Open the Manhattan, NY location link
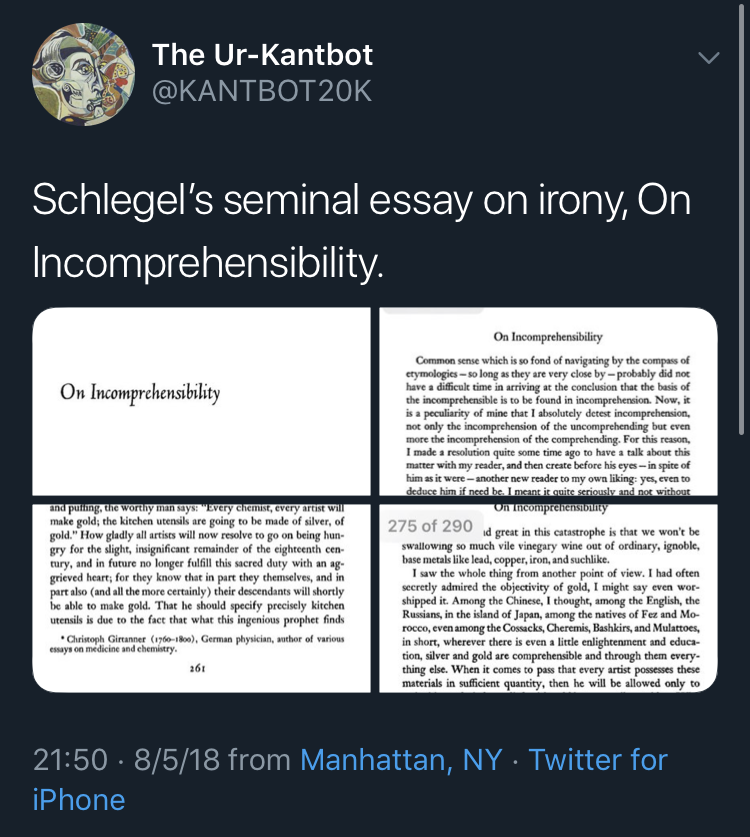 tap(401, 760)
